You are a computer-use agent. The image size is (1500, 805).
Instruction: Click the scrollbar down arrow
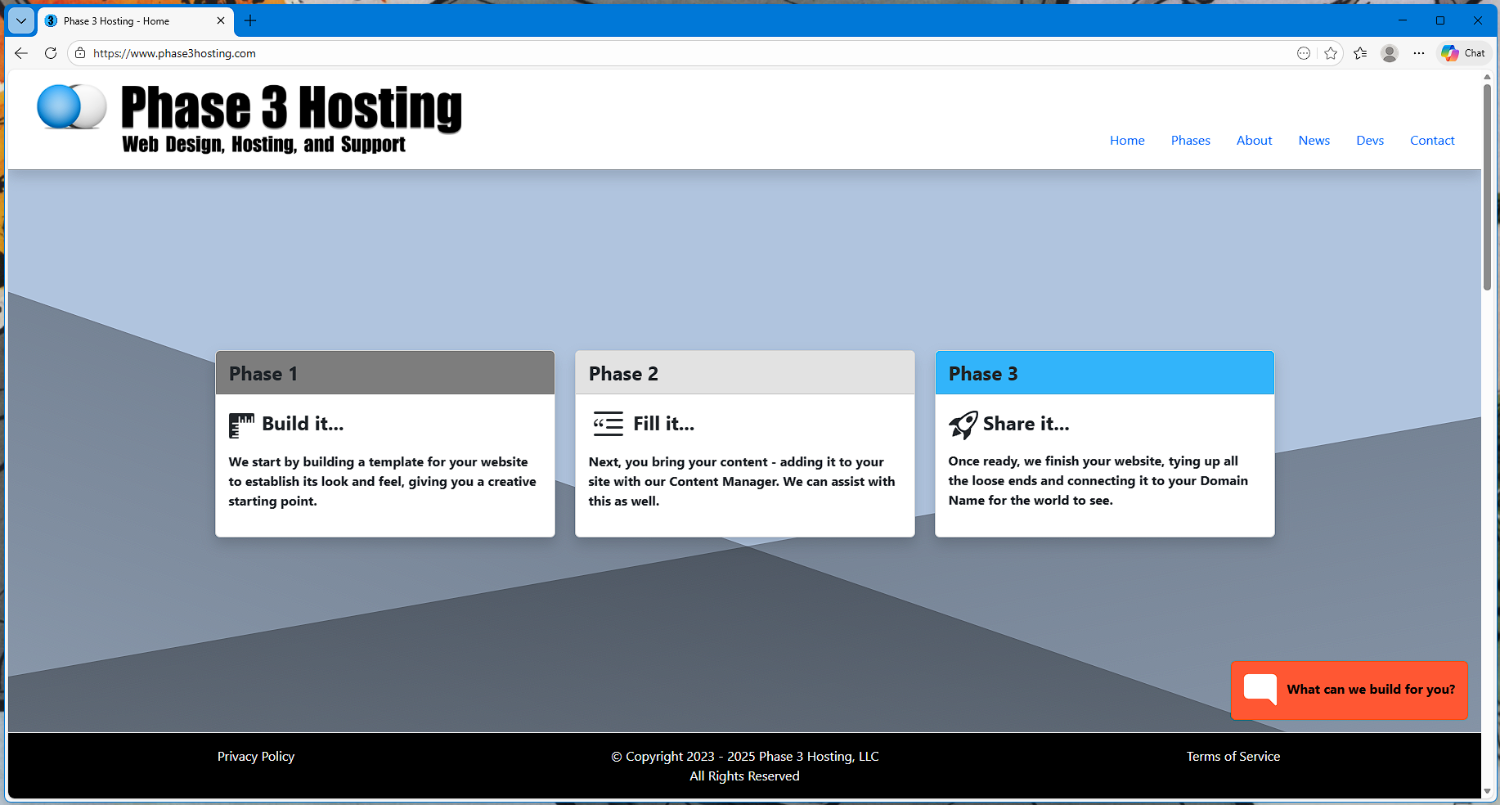point(1488,790)
